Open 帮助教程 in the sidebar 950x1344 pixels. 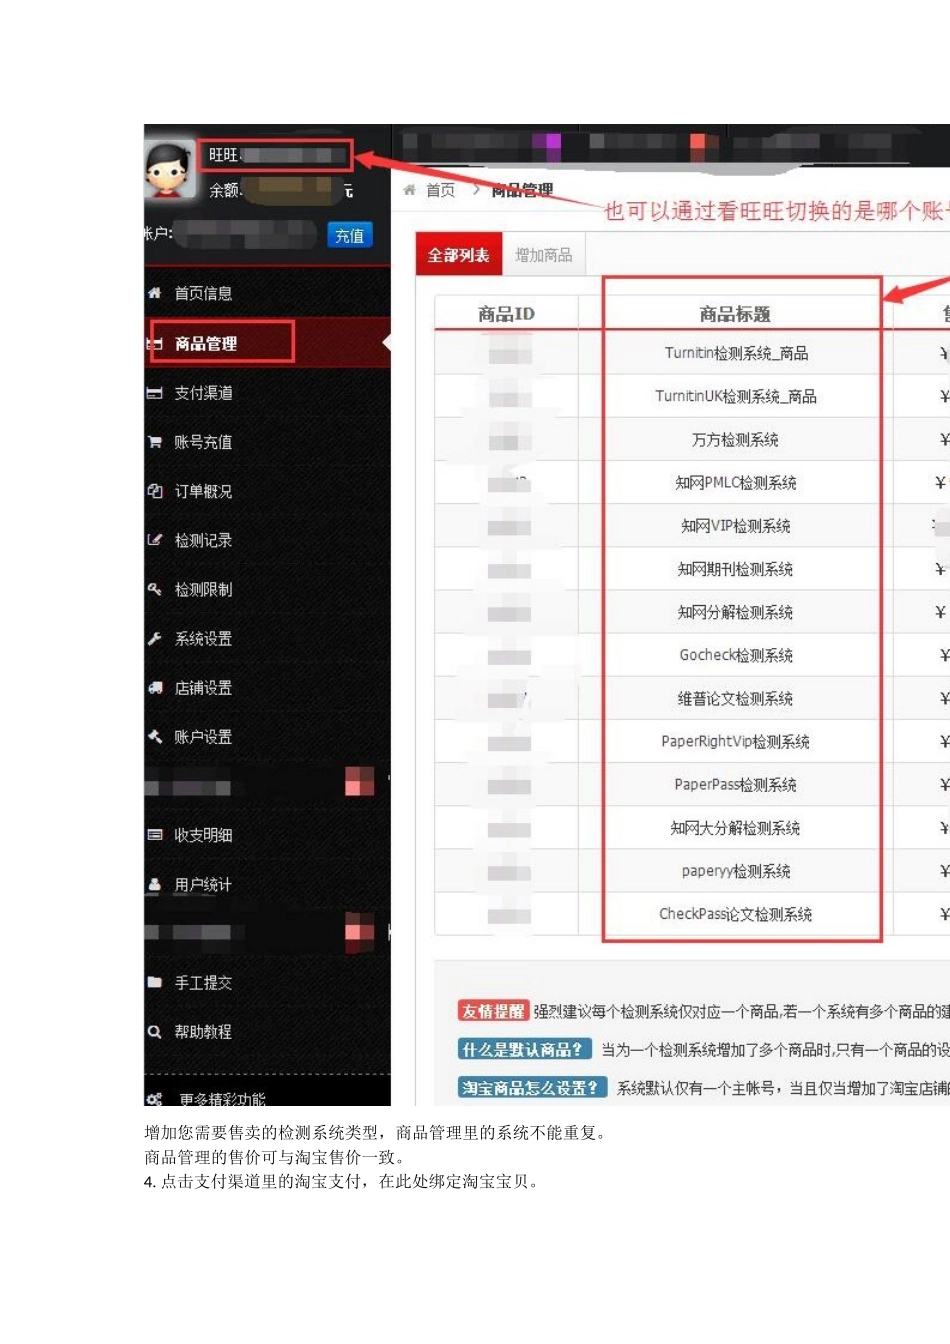coord(203,1032)
